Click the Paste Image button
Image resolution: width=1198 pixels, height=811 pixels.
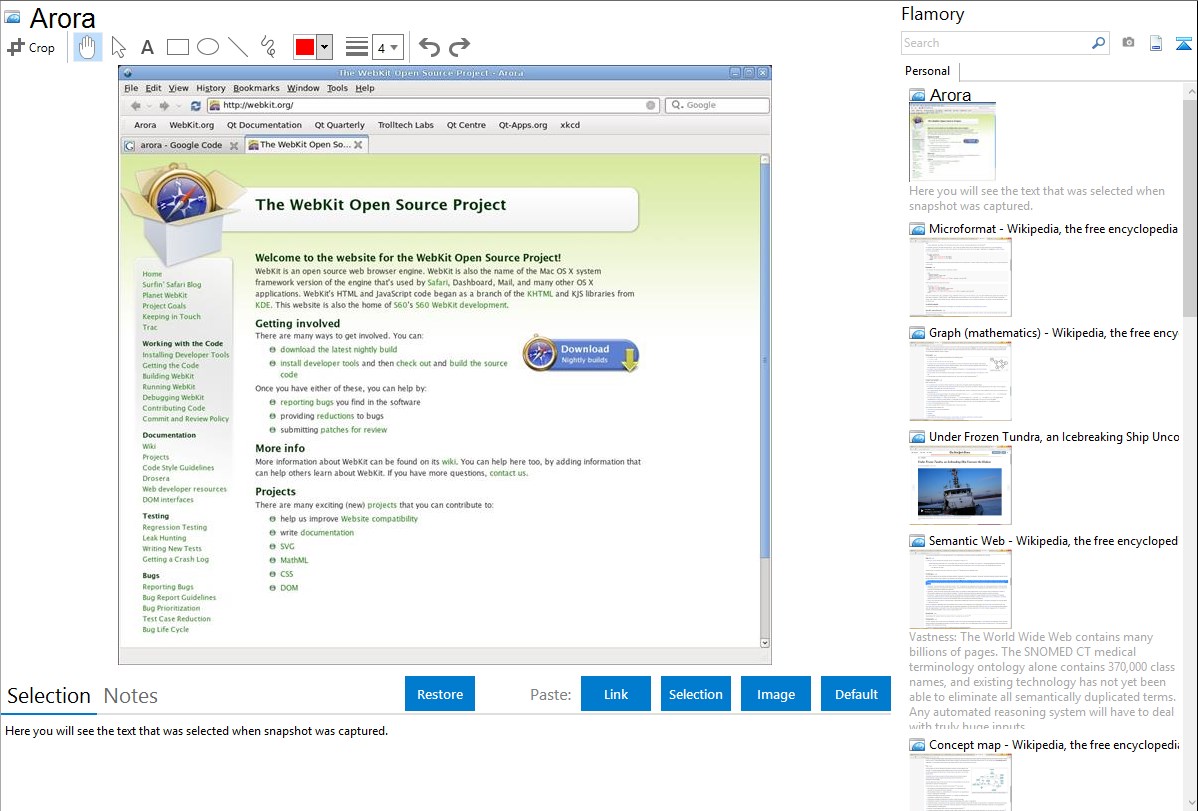[x=775, y=694]
